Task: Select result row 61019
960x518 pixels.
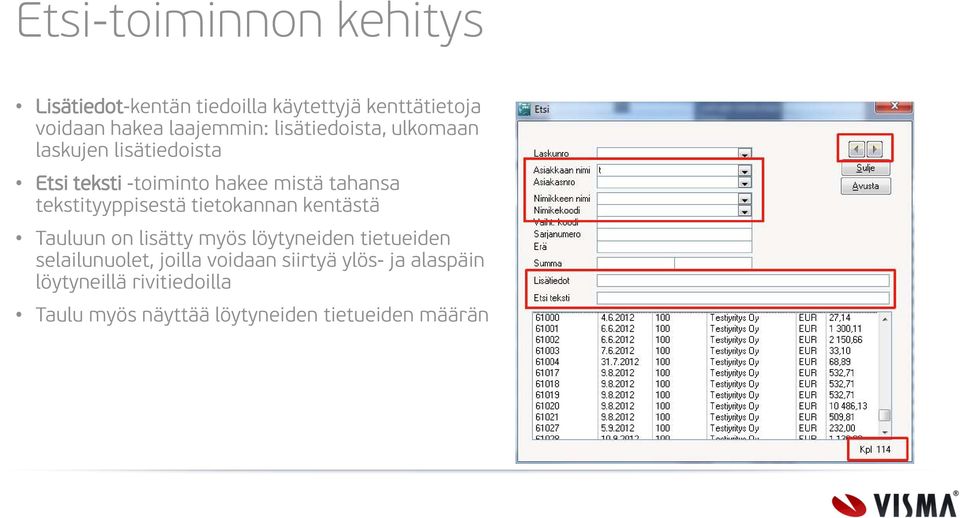Action: (x=706, y=395)
